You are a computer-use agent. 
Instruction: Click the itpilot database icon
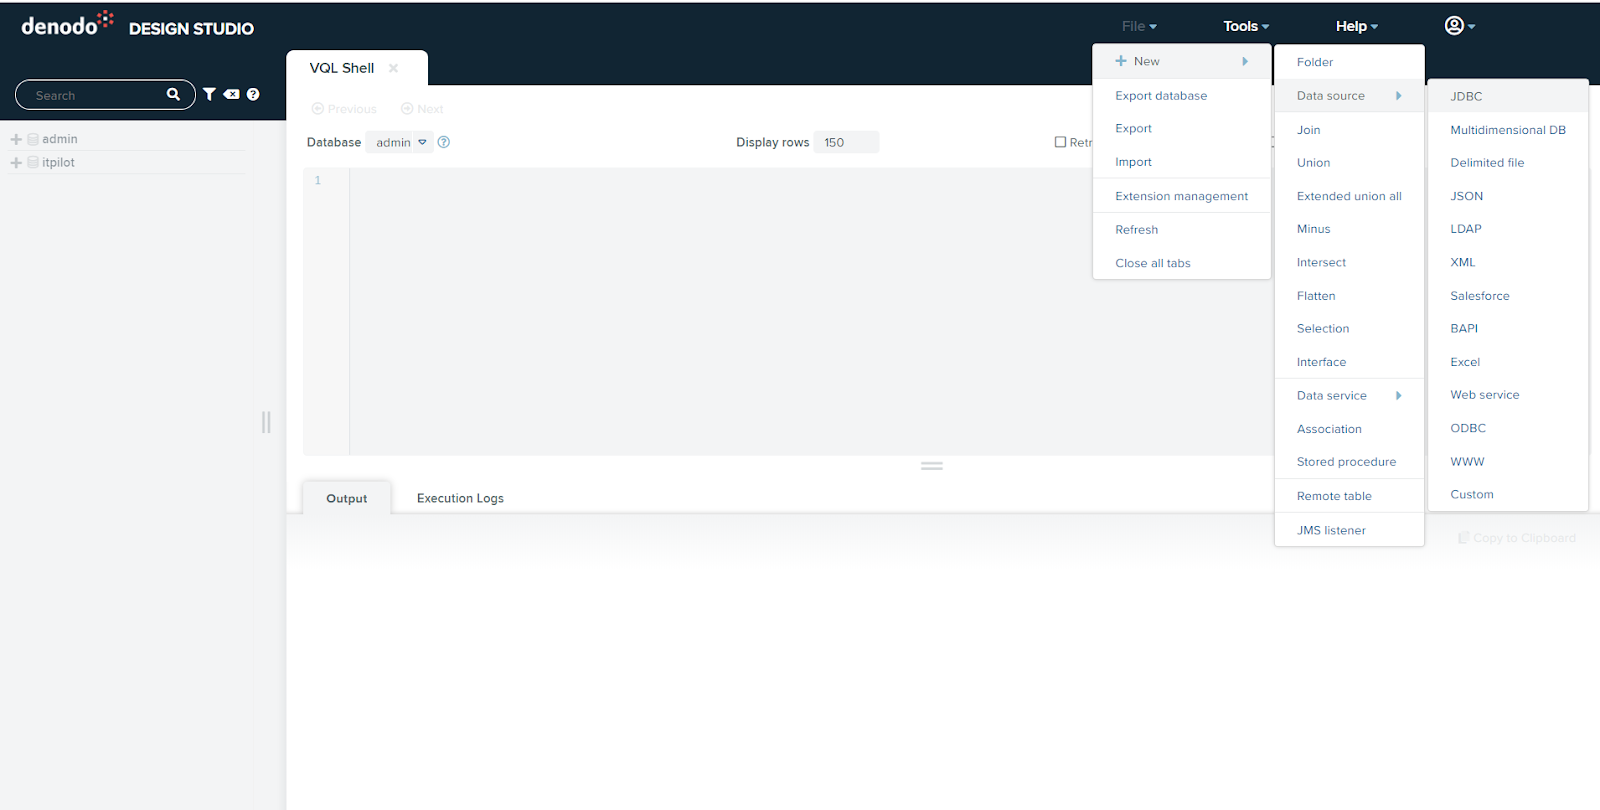(33, 162)
